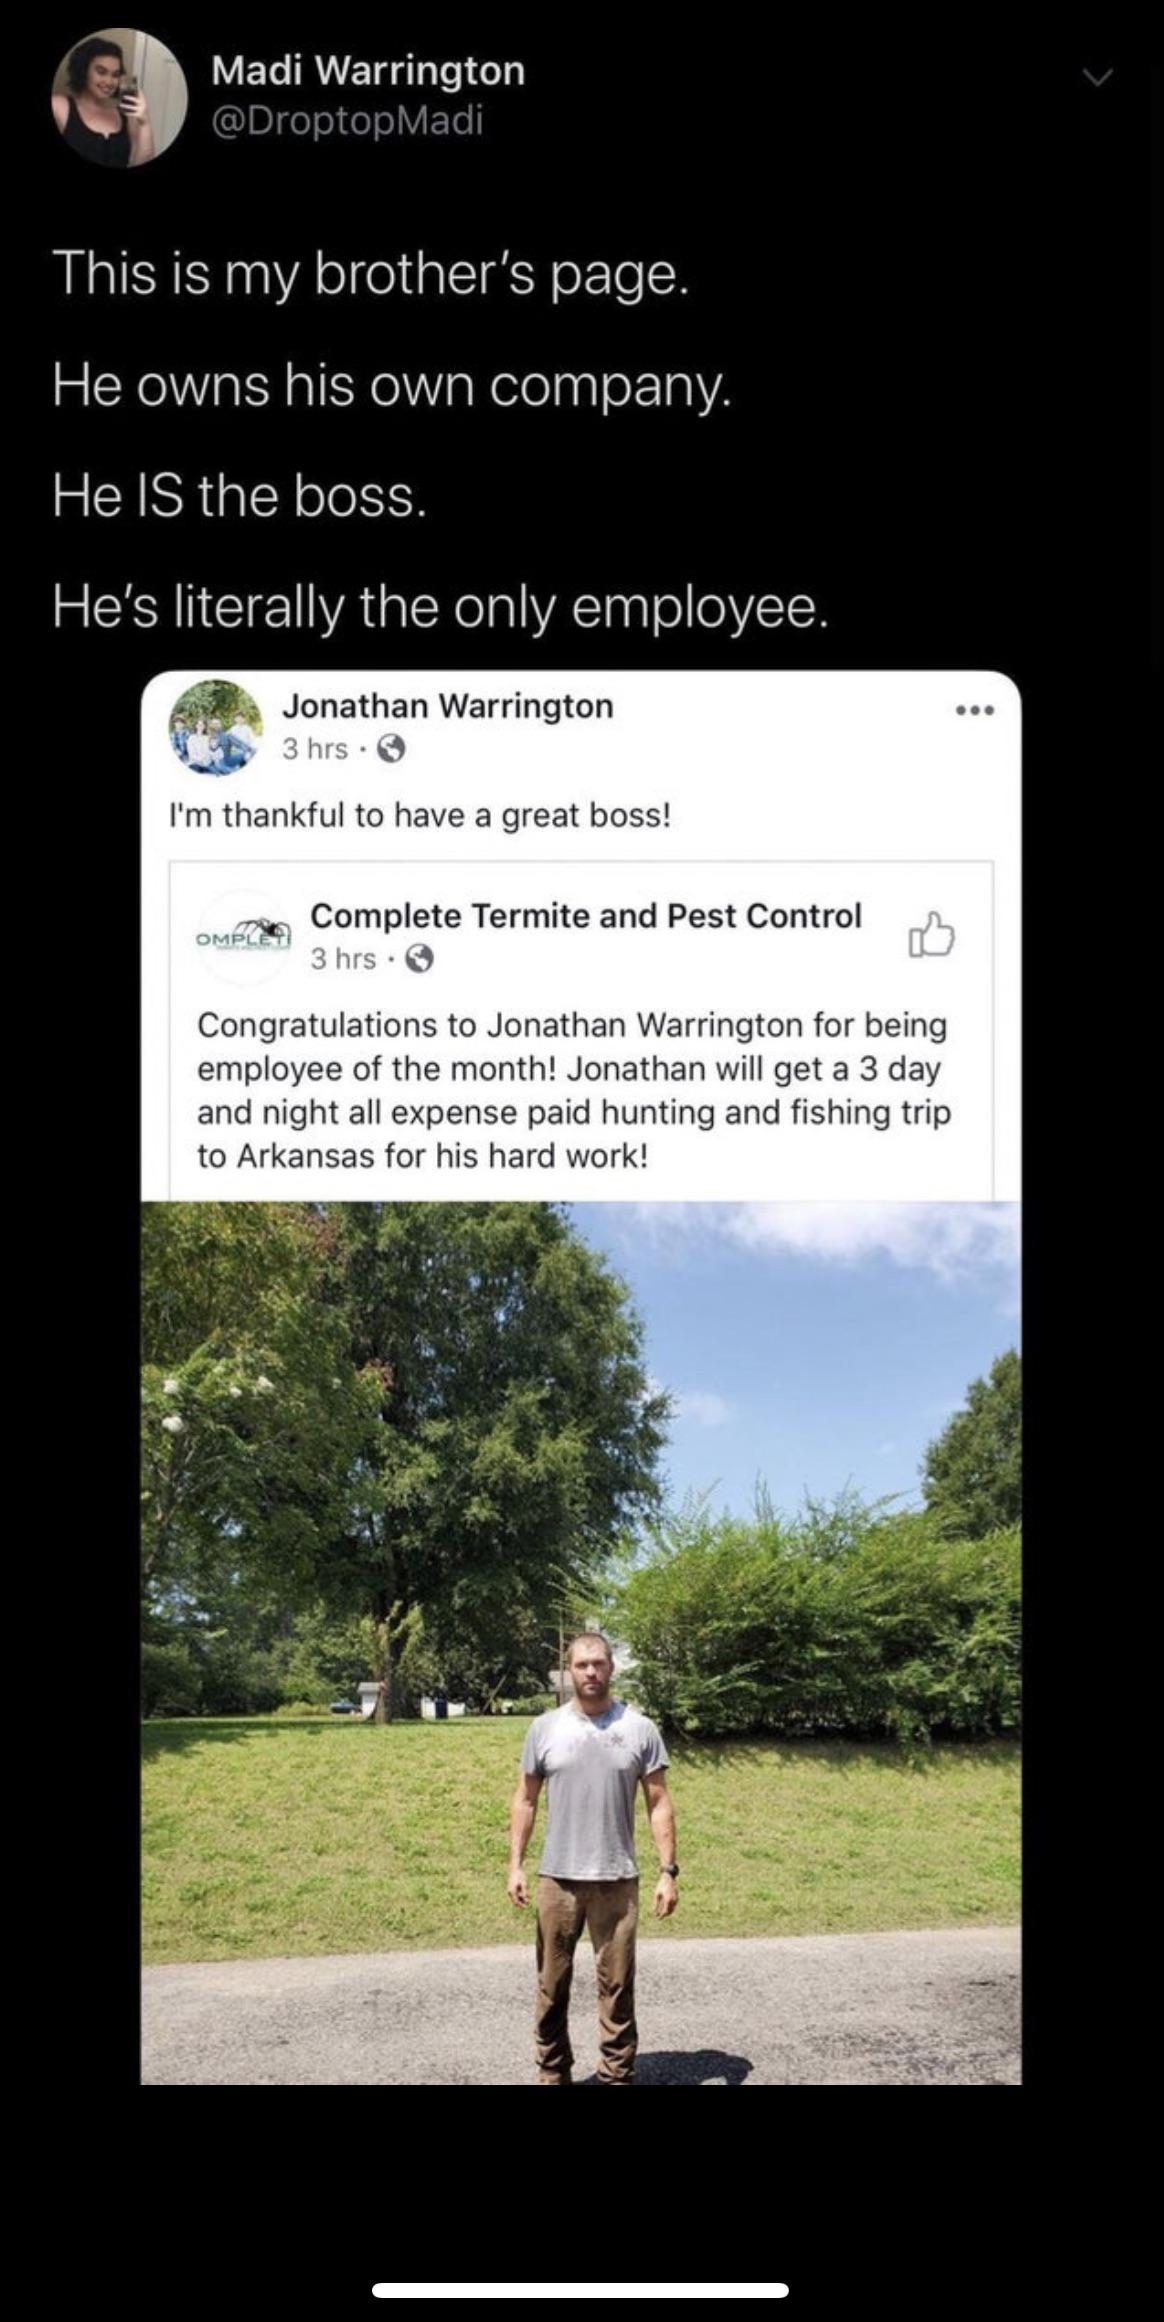
Task: Tap the globe icon on the shared post
Action: (x=419, y=959)
